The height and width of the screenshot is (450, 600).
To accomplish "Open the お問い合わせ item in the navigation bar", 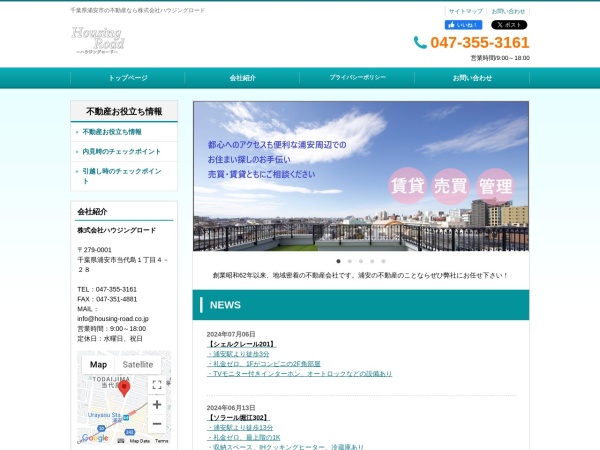I will [x=472, y=78].
